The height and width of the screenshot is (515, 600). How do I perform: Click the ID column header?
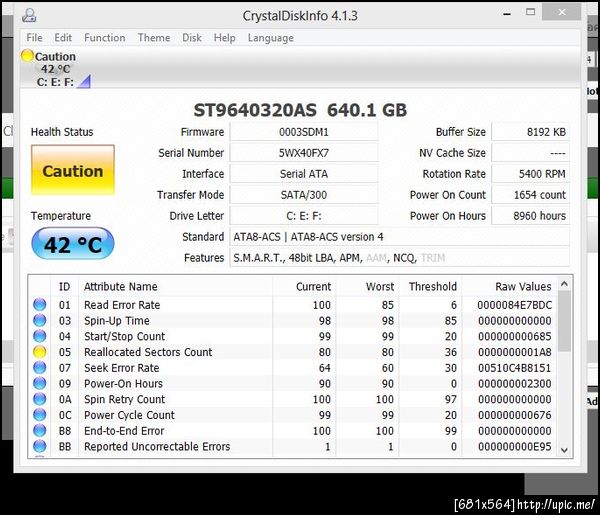(x=64, y=287)
